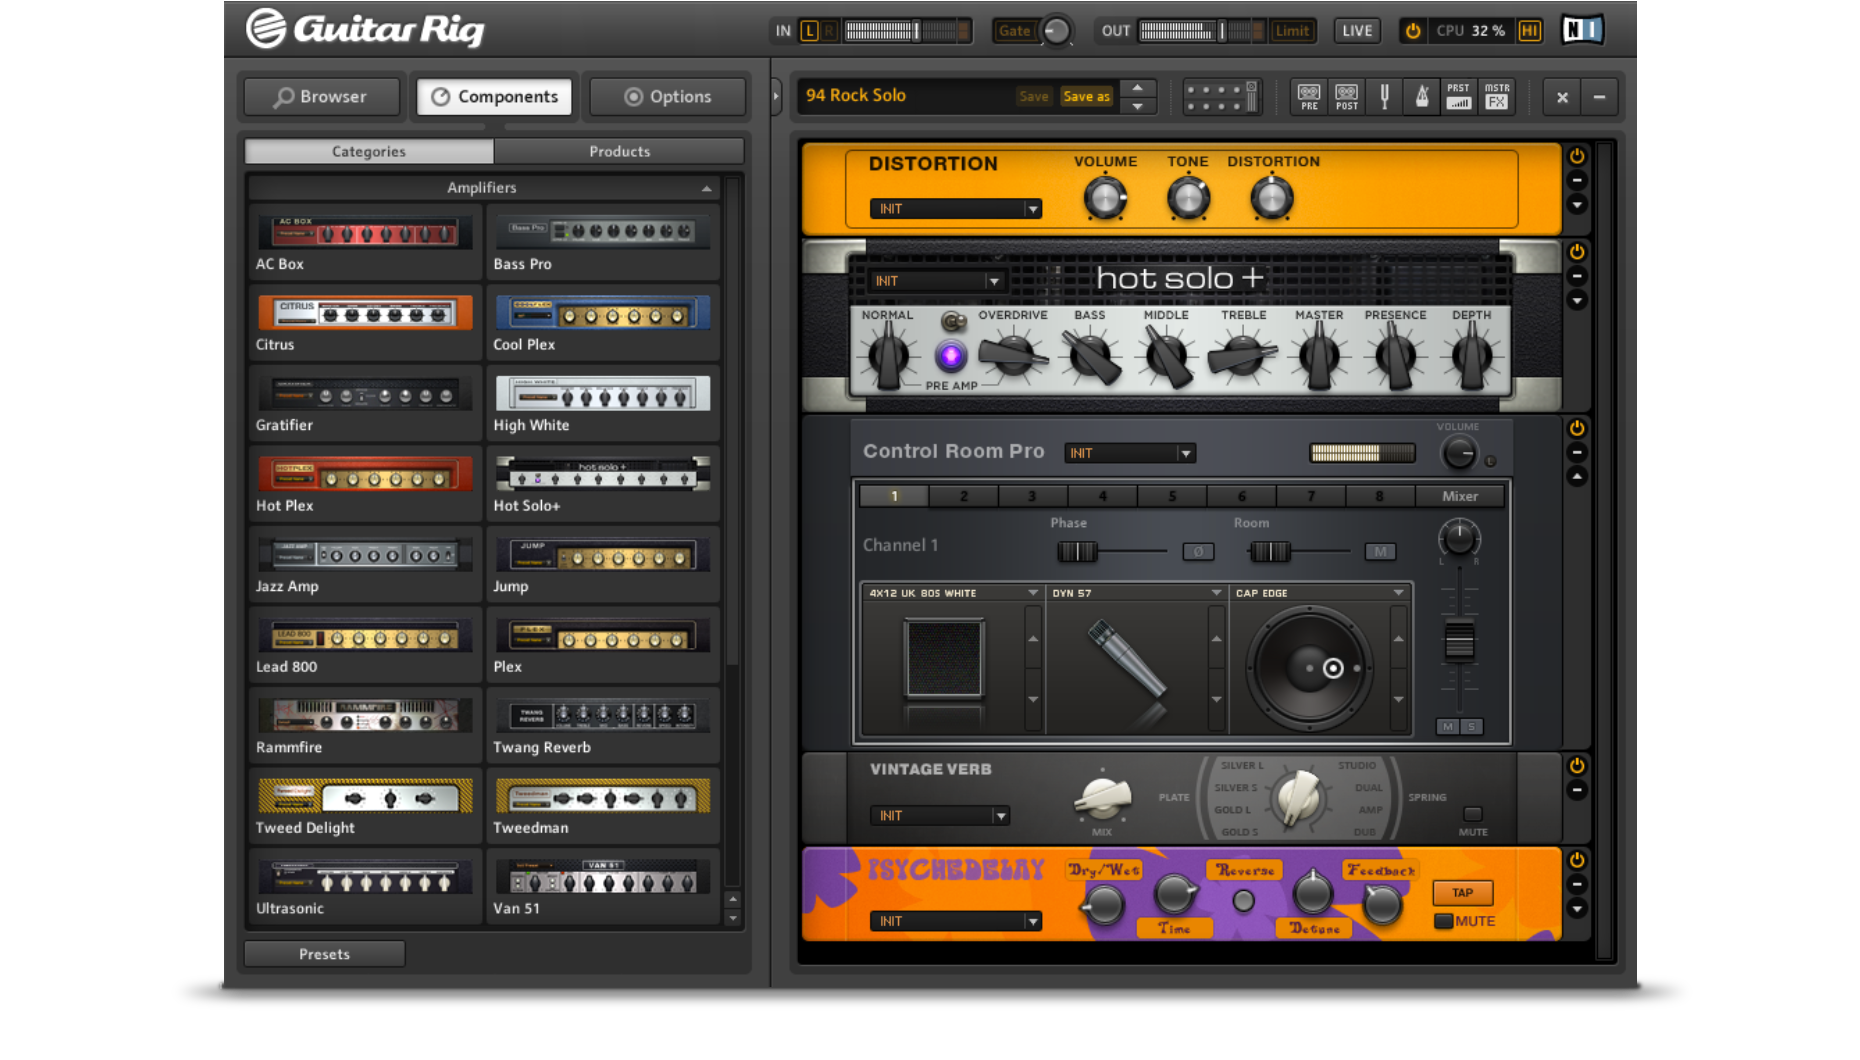Screen dimensions: 1860x1060
Task: Open the 4x12 UK 80s White cabinet dropdown
Action: coord(1033,593)
